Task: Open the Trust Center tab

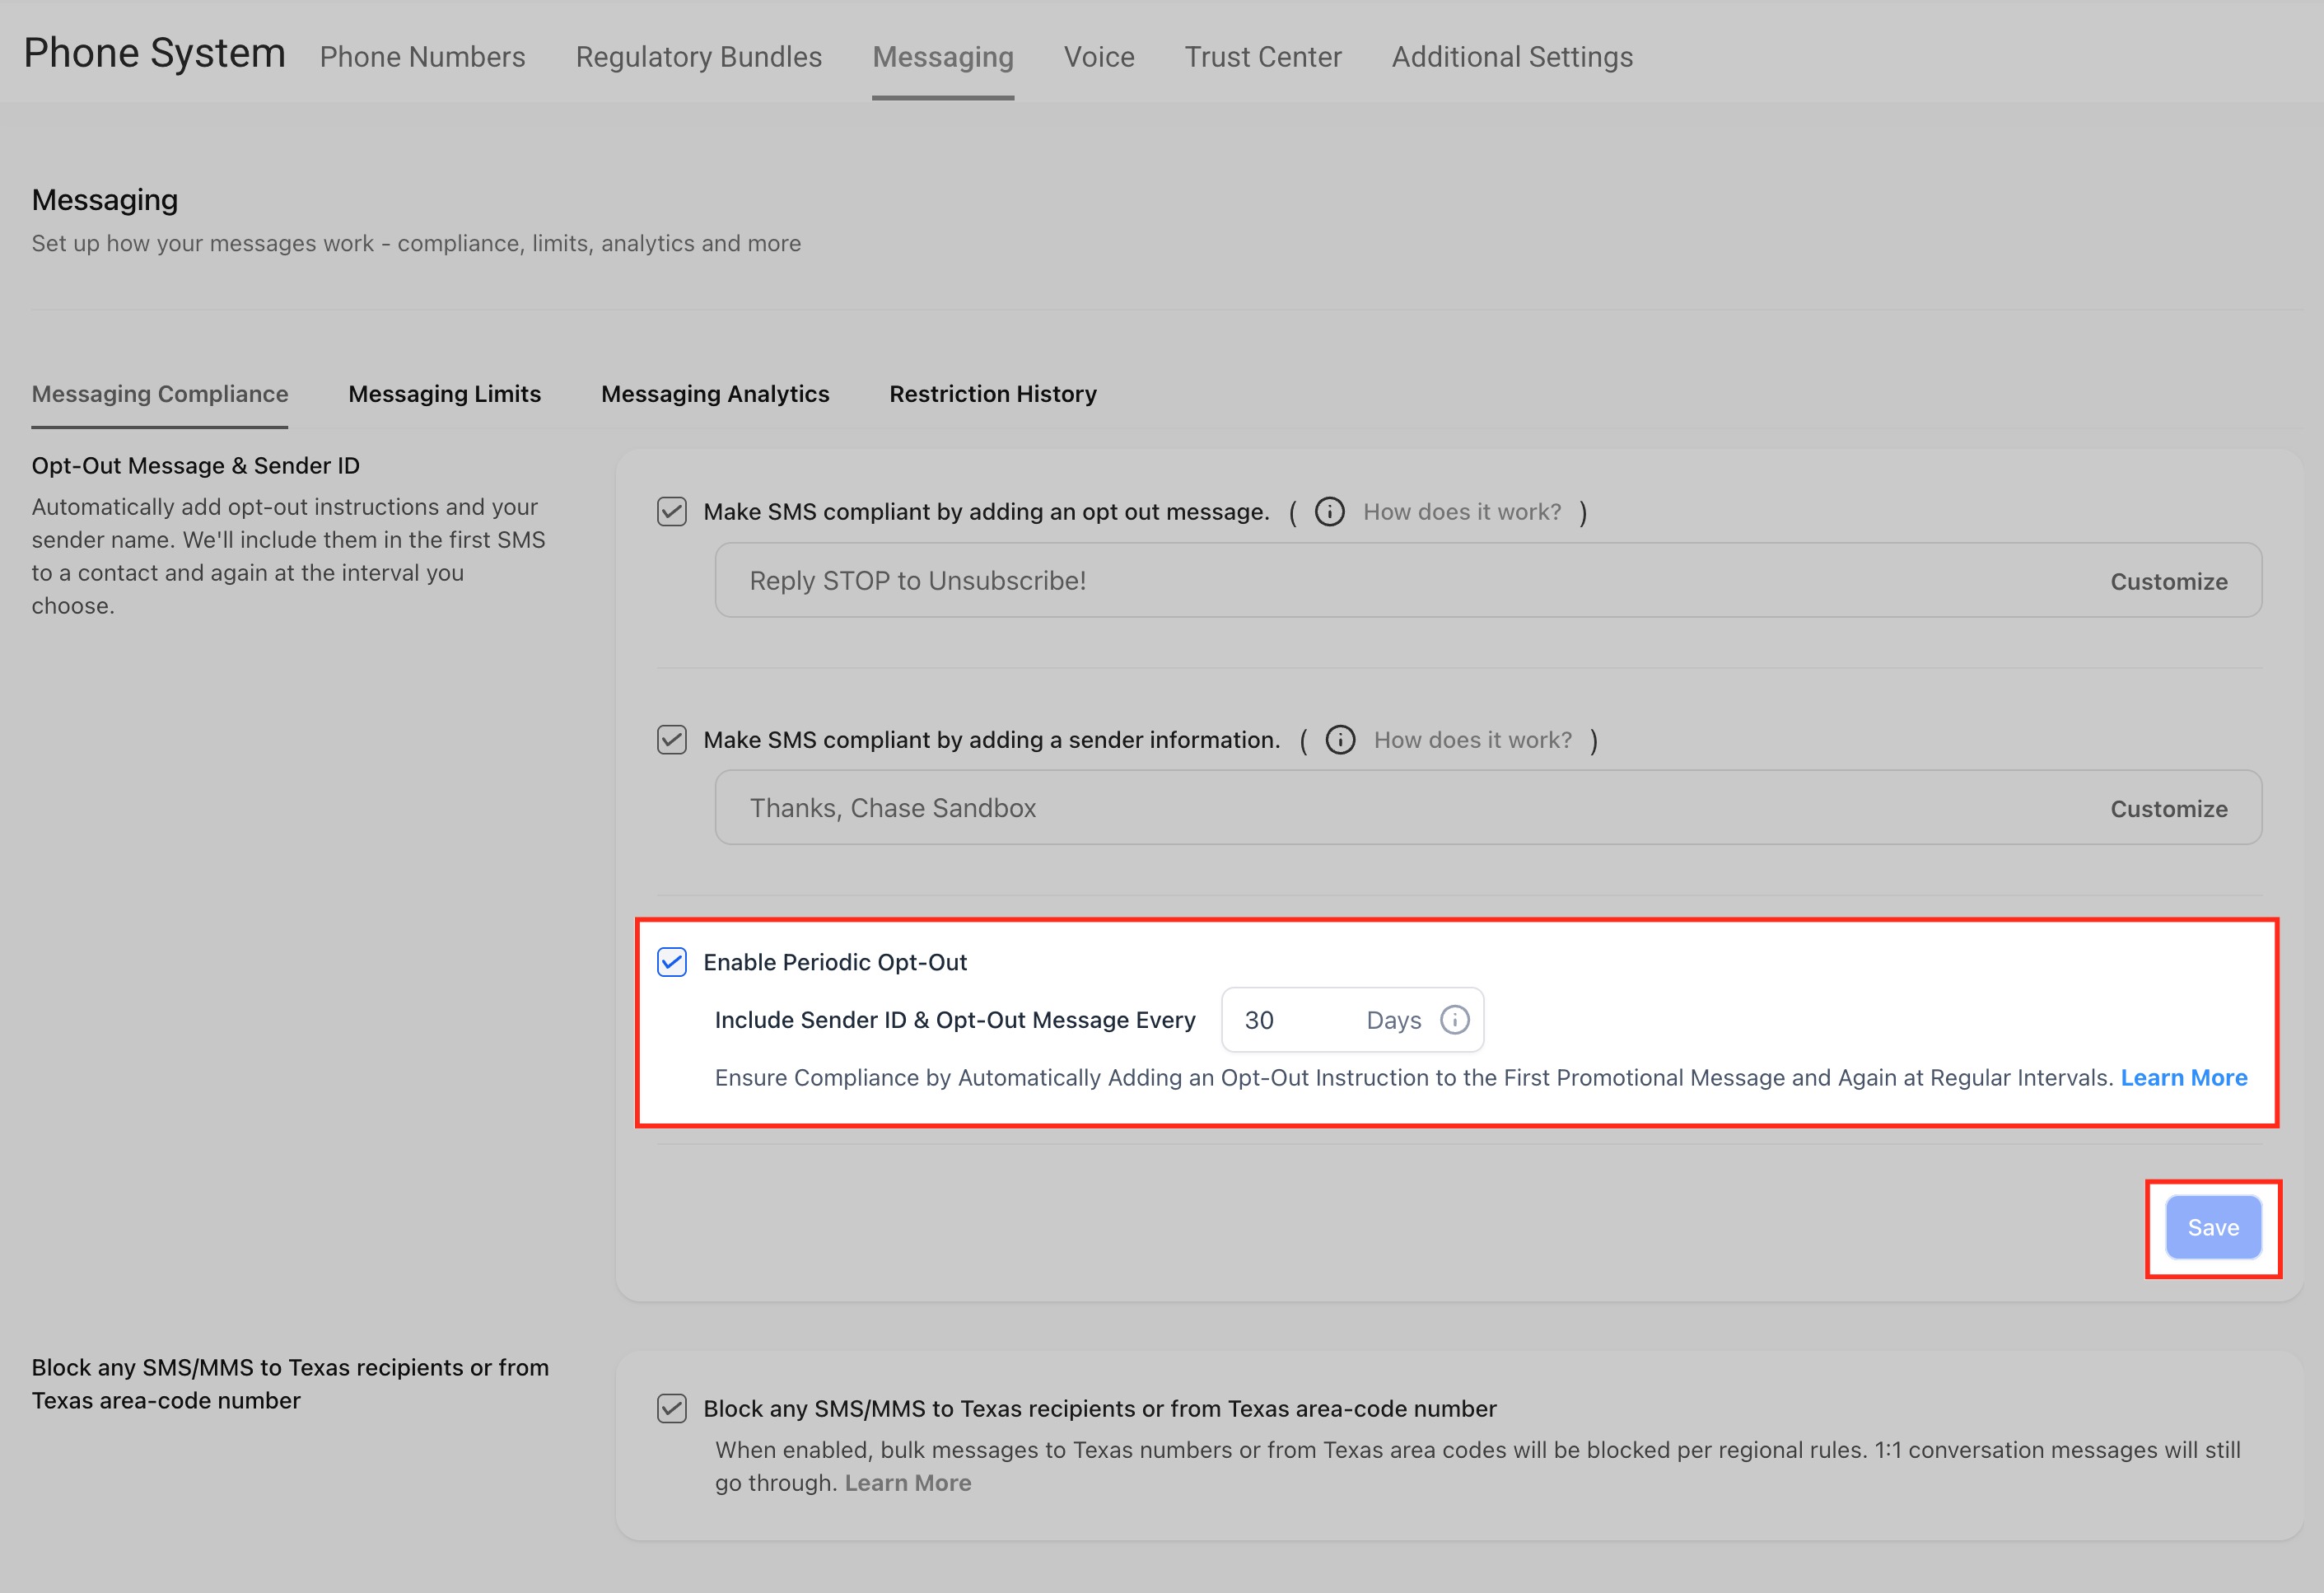Action: [x=1263, y=57]
